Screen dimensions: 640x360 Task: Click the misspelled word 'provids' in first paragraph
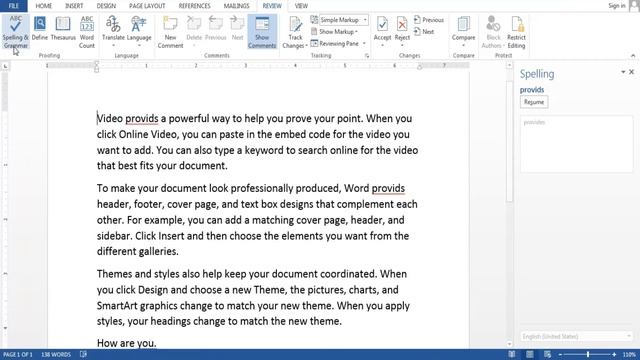tap(141, 118)
